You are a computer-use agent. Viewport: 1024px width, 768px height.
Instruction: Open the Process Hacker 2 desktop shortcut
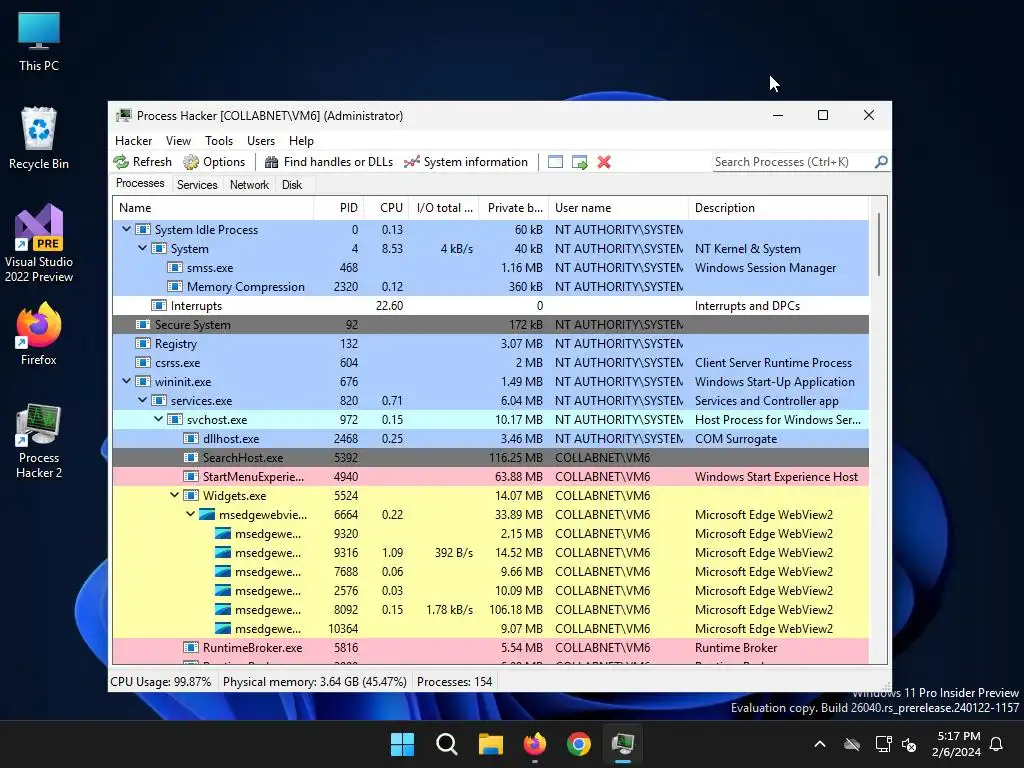pyautogui.click(x=39, y=441)
